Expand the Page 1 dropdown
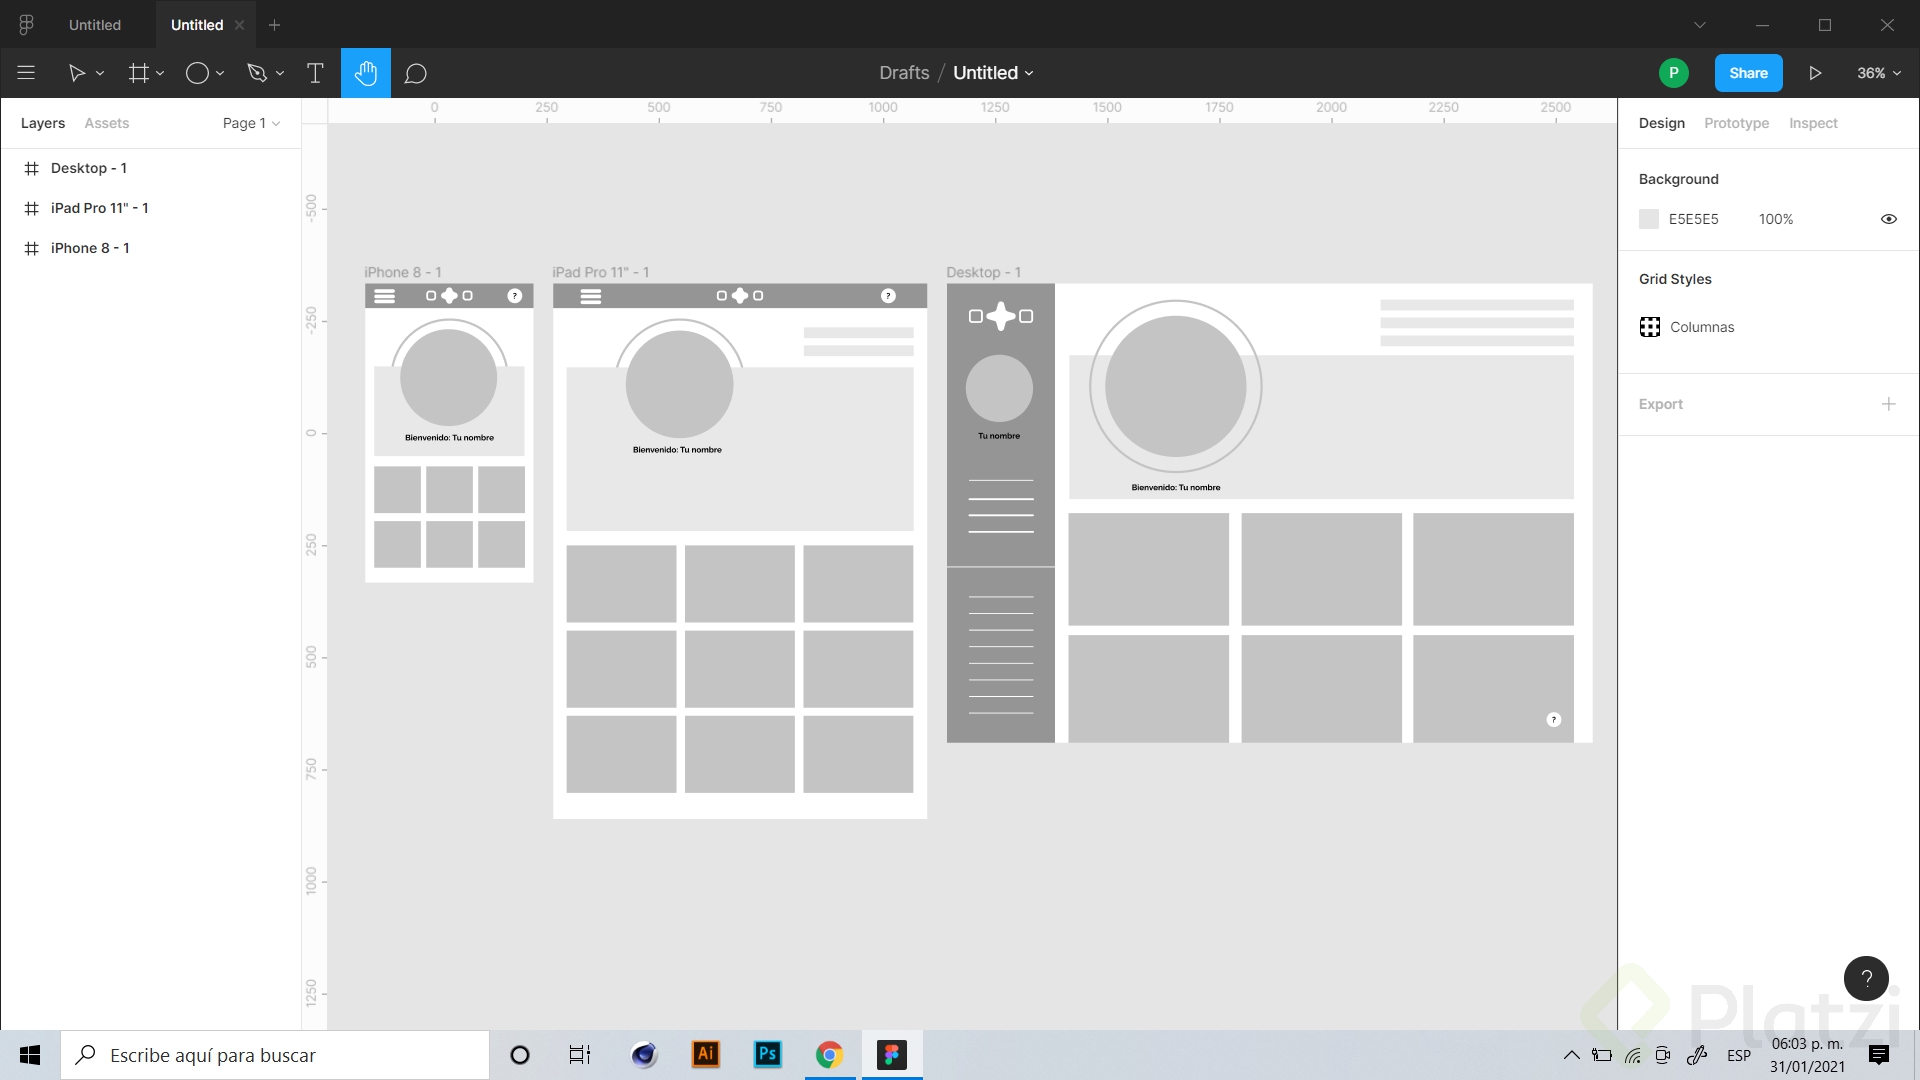 click(x=251, y=123)
